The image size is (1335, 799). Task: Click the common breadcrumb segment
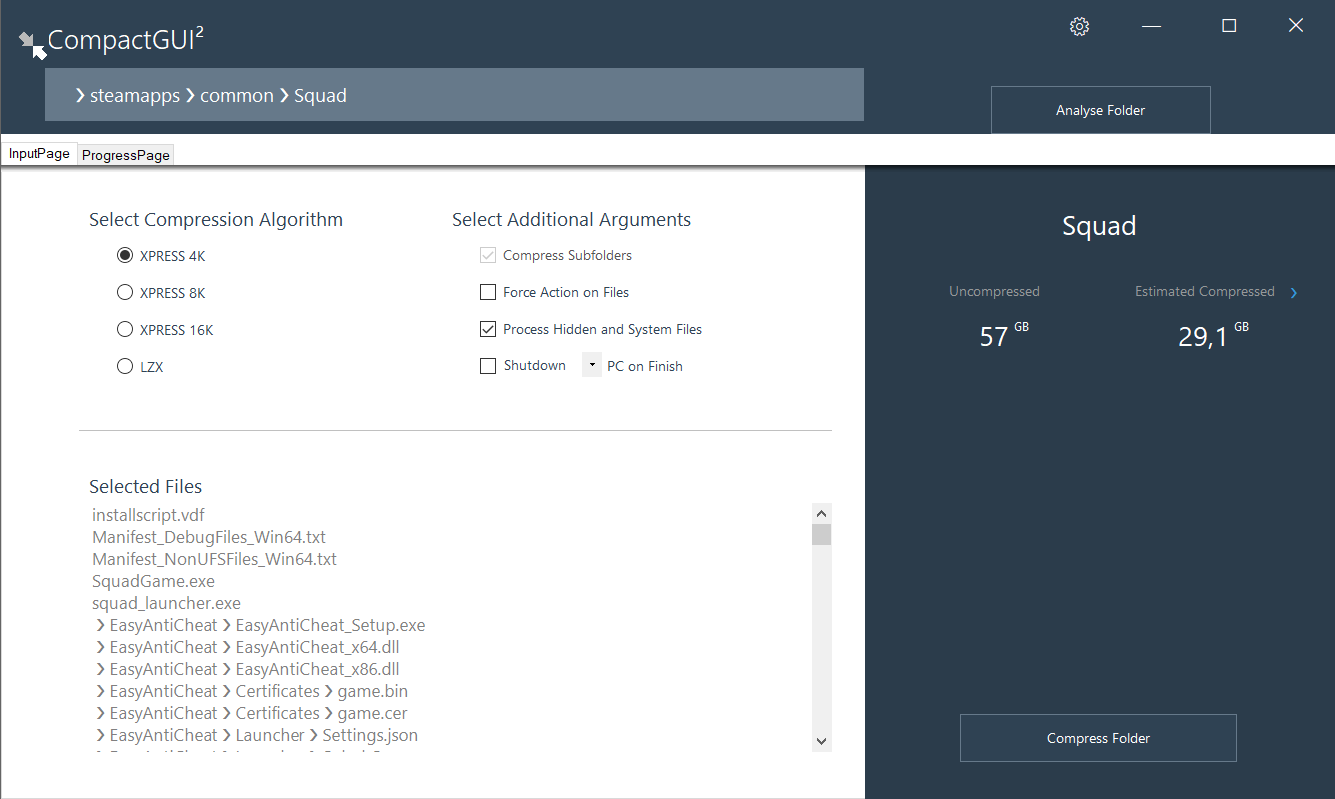(237, 96)
